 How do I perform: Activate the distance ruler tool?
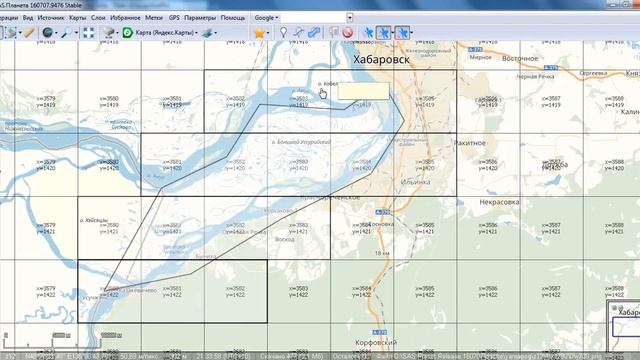pos(29,33)
